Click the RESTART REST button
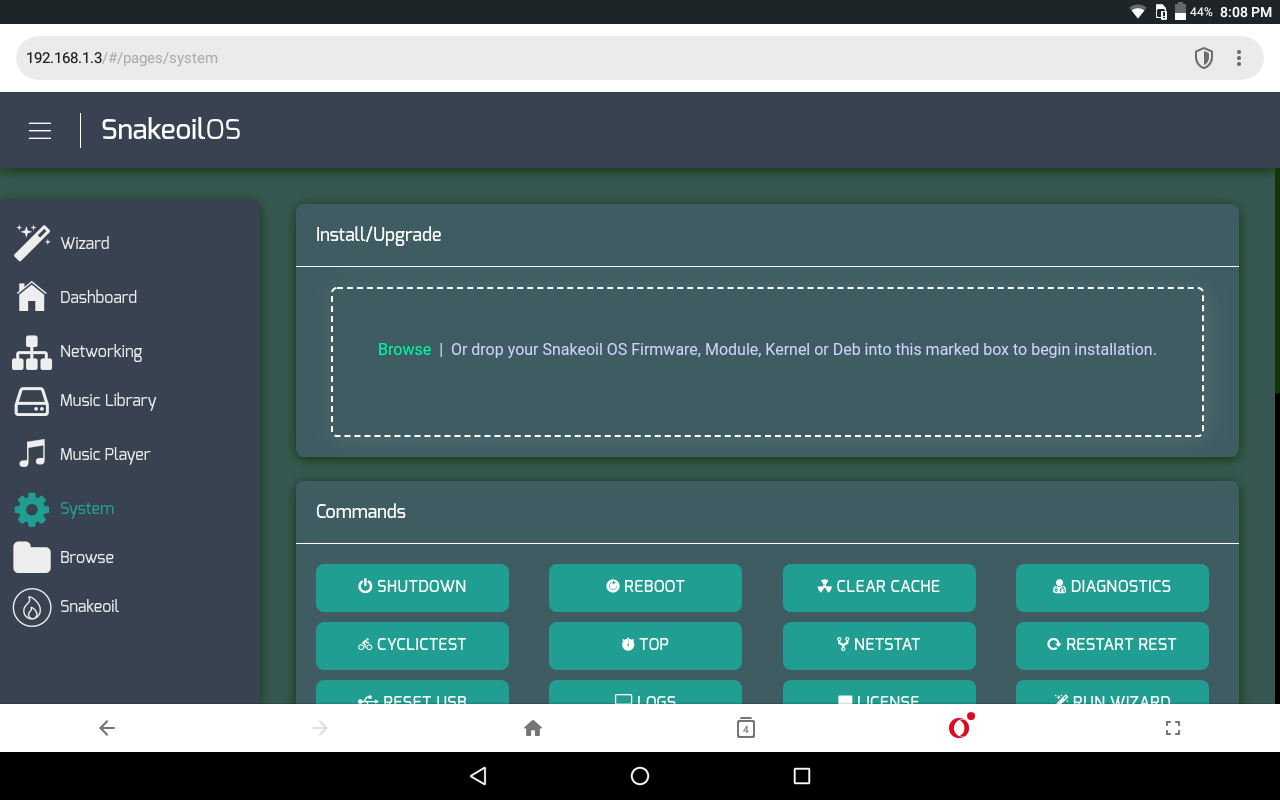1280x800 pixels. (1112, 645)
